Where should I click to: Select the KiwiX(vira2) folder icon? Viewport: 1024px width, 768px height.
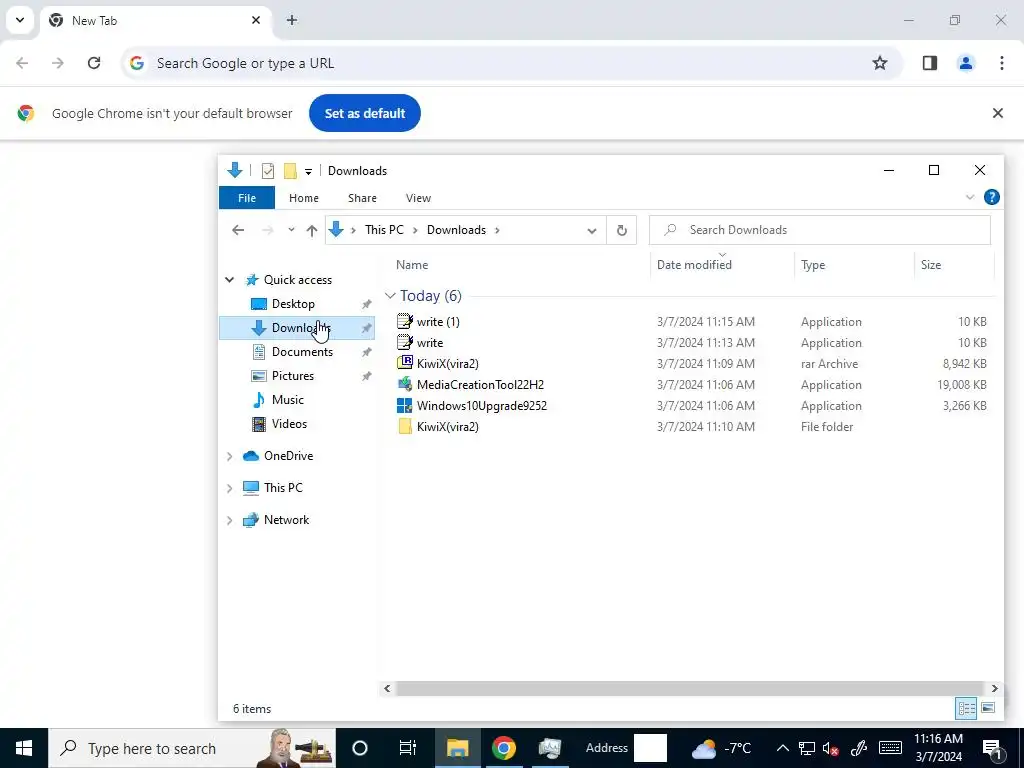click(x=404, y=426)
